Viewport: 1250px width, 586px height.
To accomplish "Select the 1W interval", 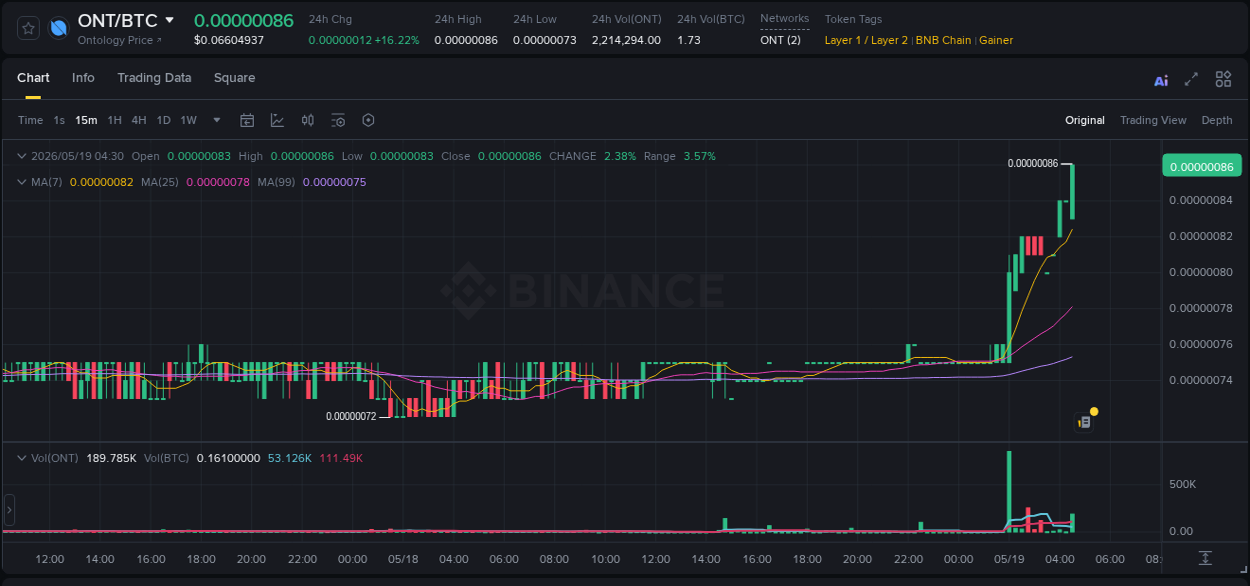I will [188, 120].
